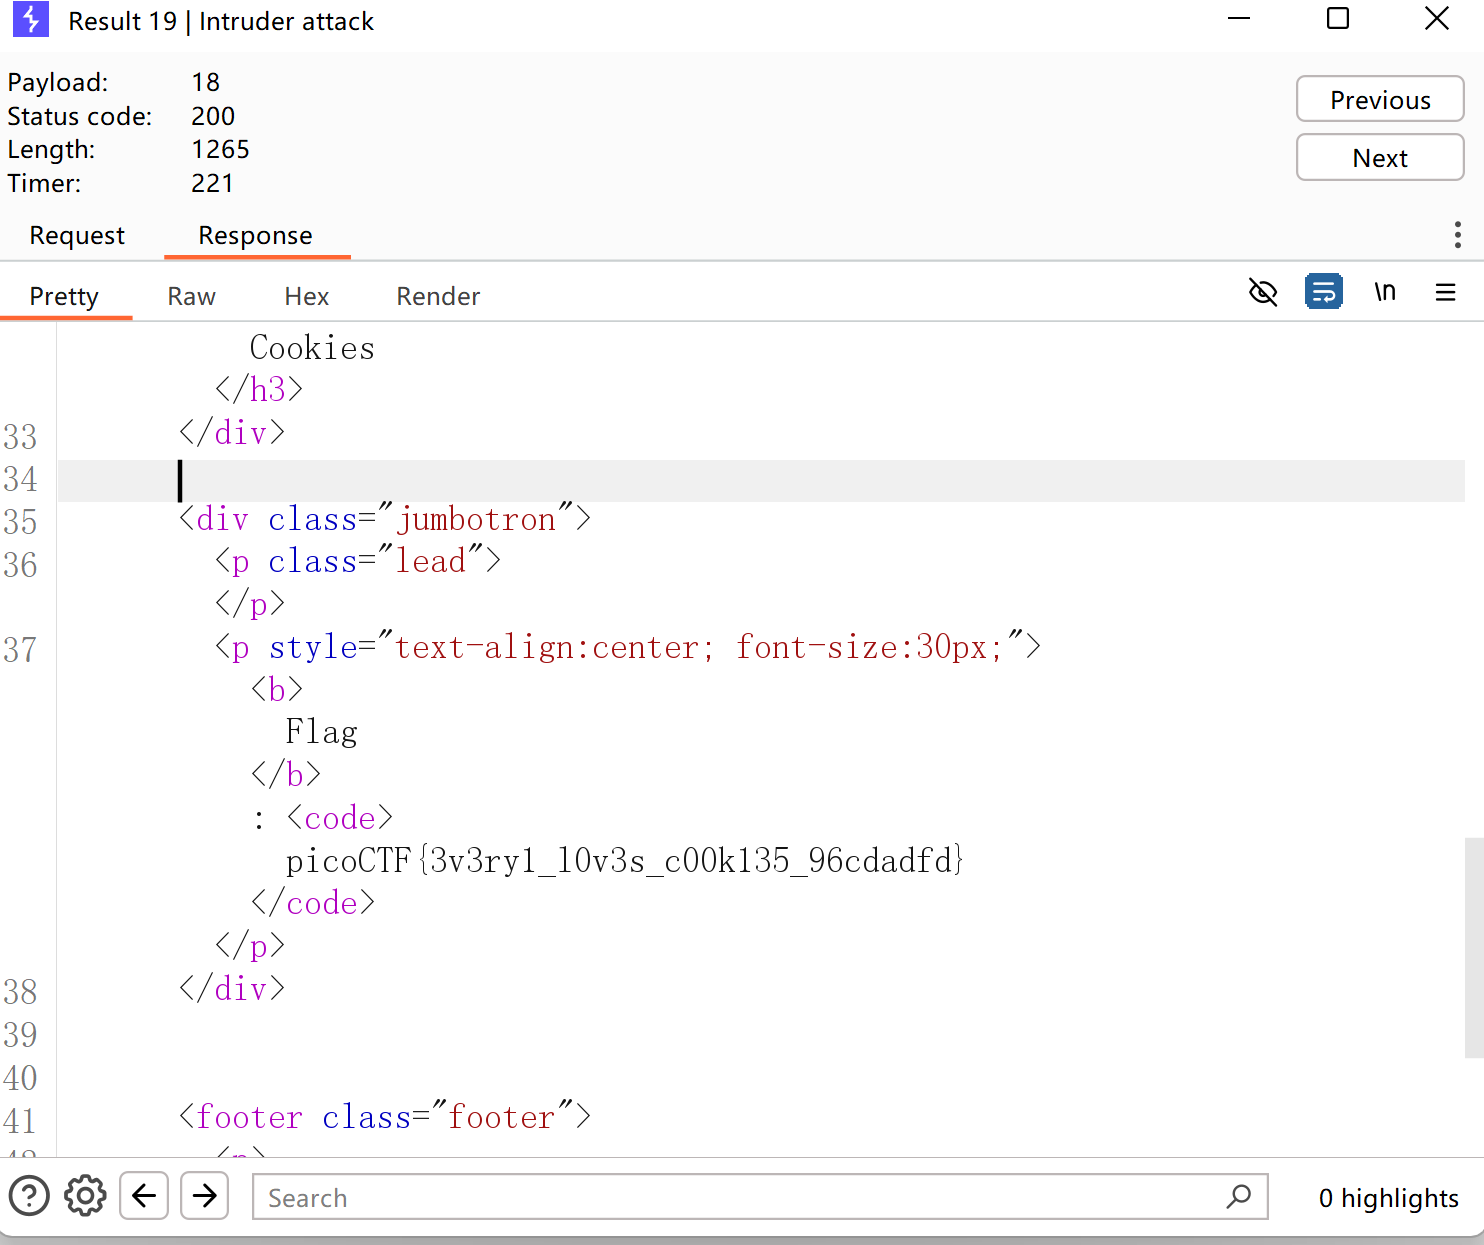
Task: Click the length value 1265
Action: point(220,150)
